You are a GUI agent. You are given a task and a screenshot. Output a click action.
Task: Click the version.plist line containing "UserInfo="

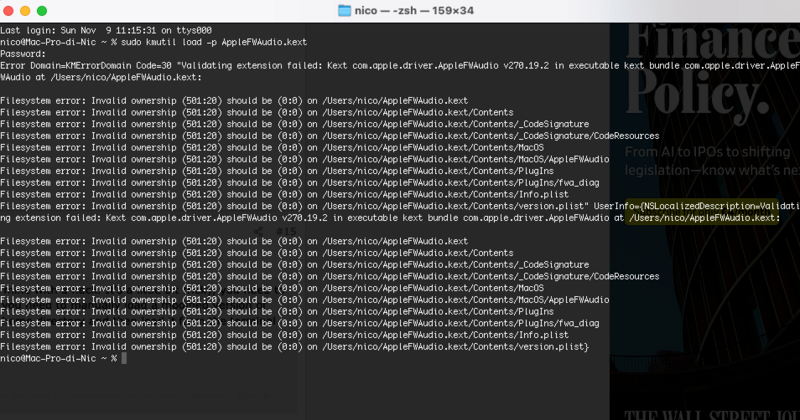(x=400, y=206)
